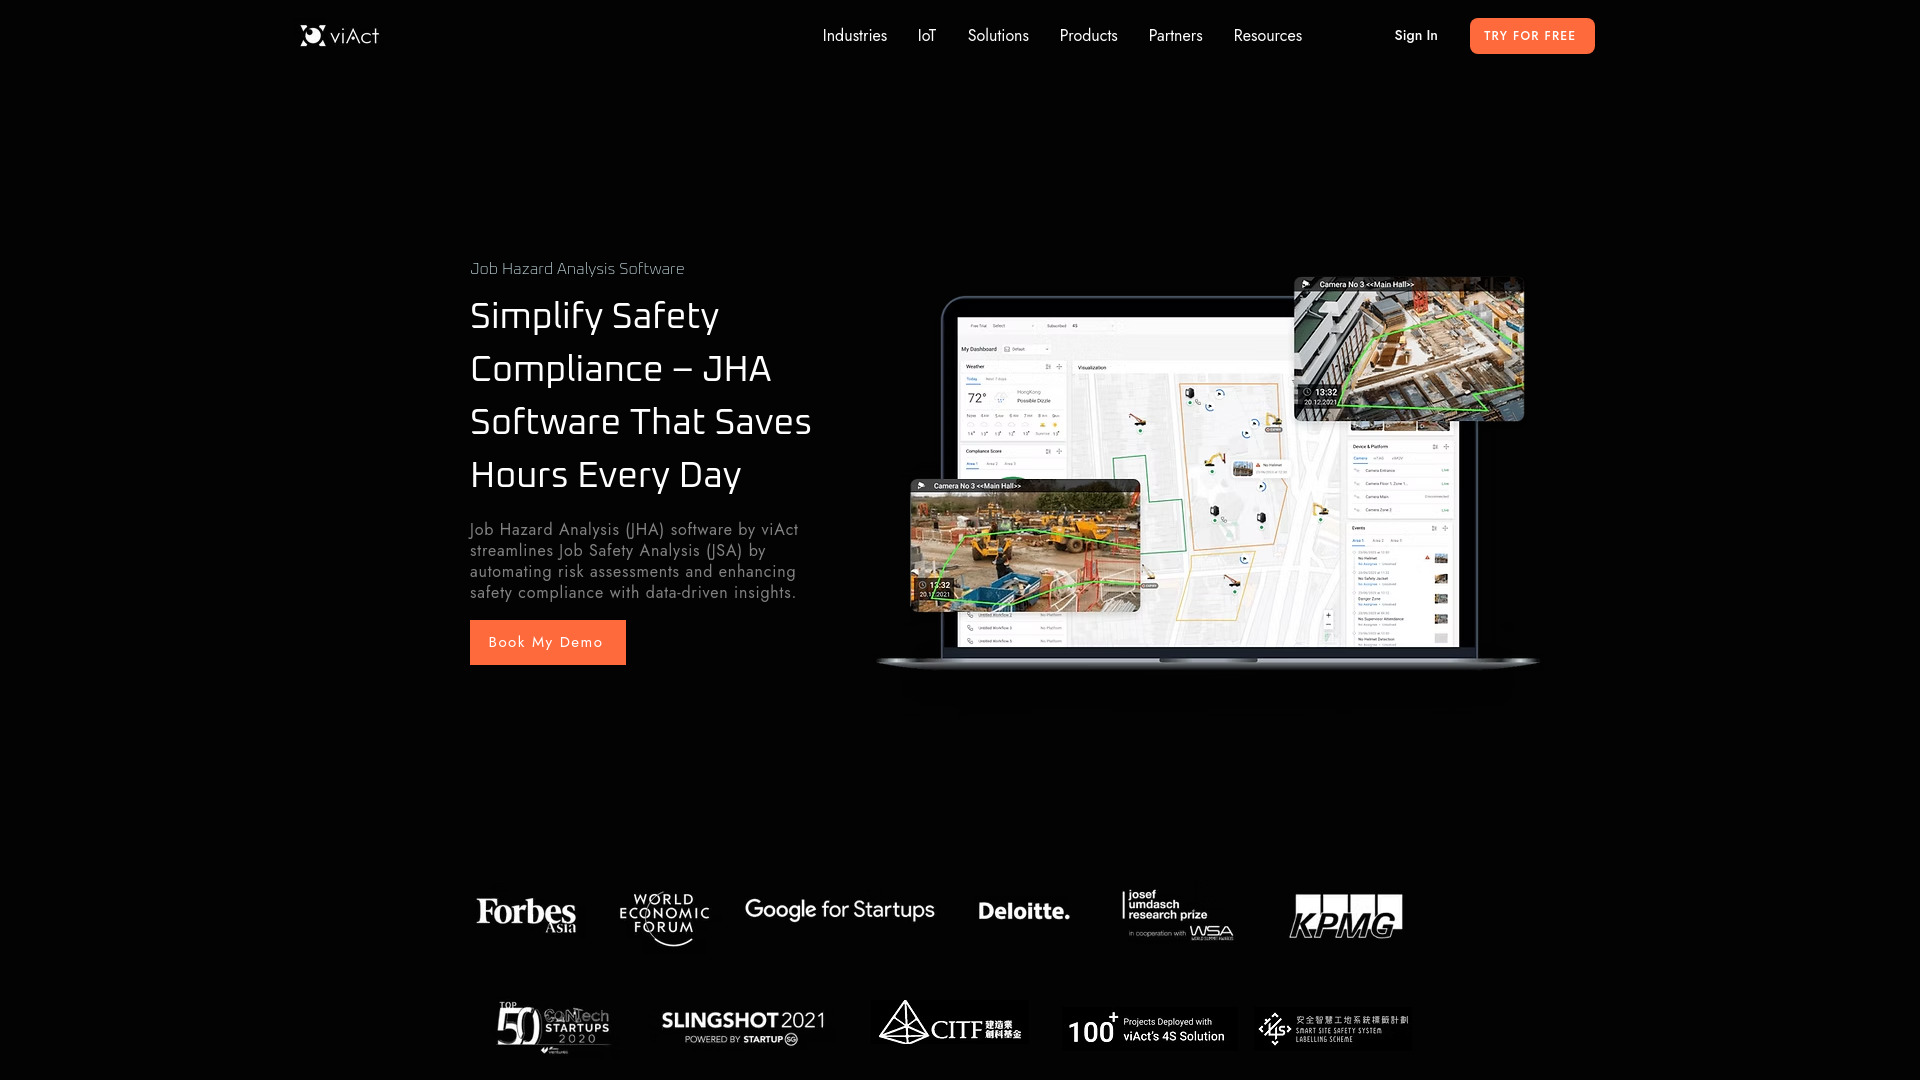Open the Solutions dropdown in navigation
This screenshot has height=1080, width=1920.
coord(998,36)
